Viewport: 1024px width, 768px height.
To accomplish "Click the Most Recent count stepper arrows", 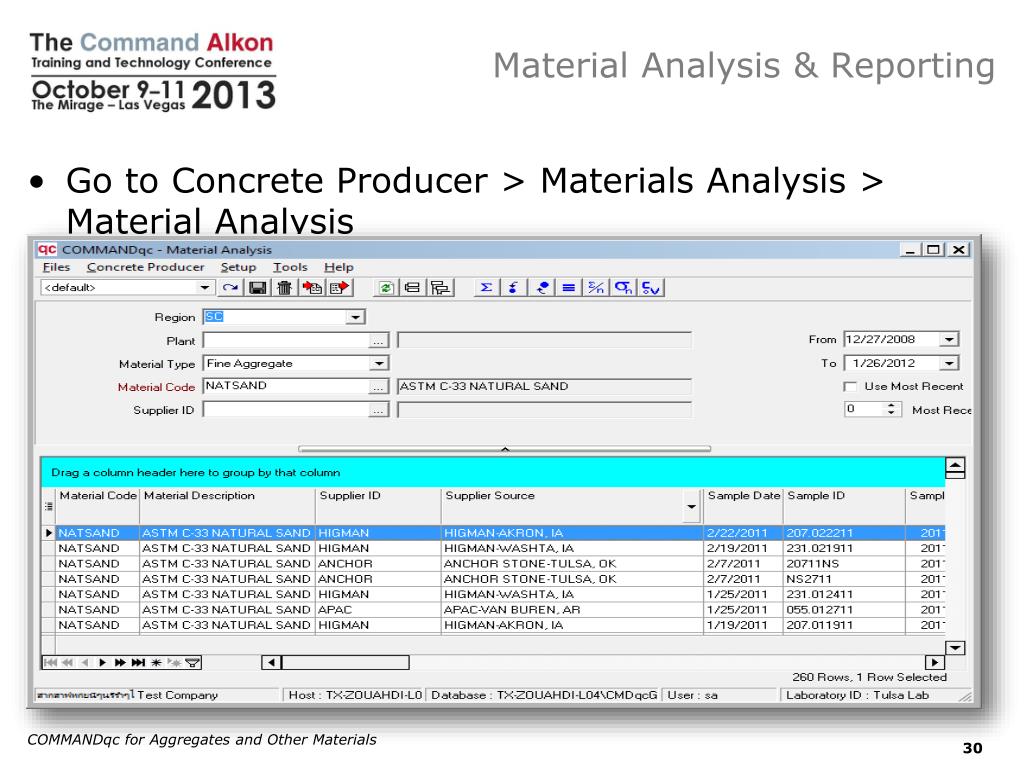I will click(x=891, y=409).
